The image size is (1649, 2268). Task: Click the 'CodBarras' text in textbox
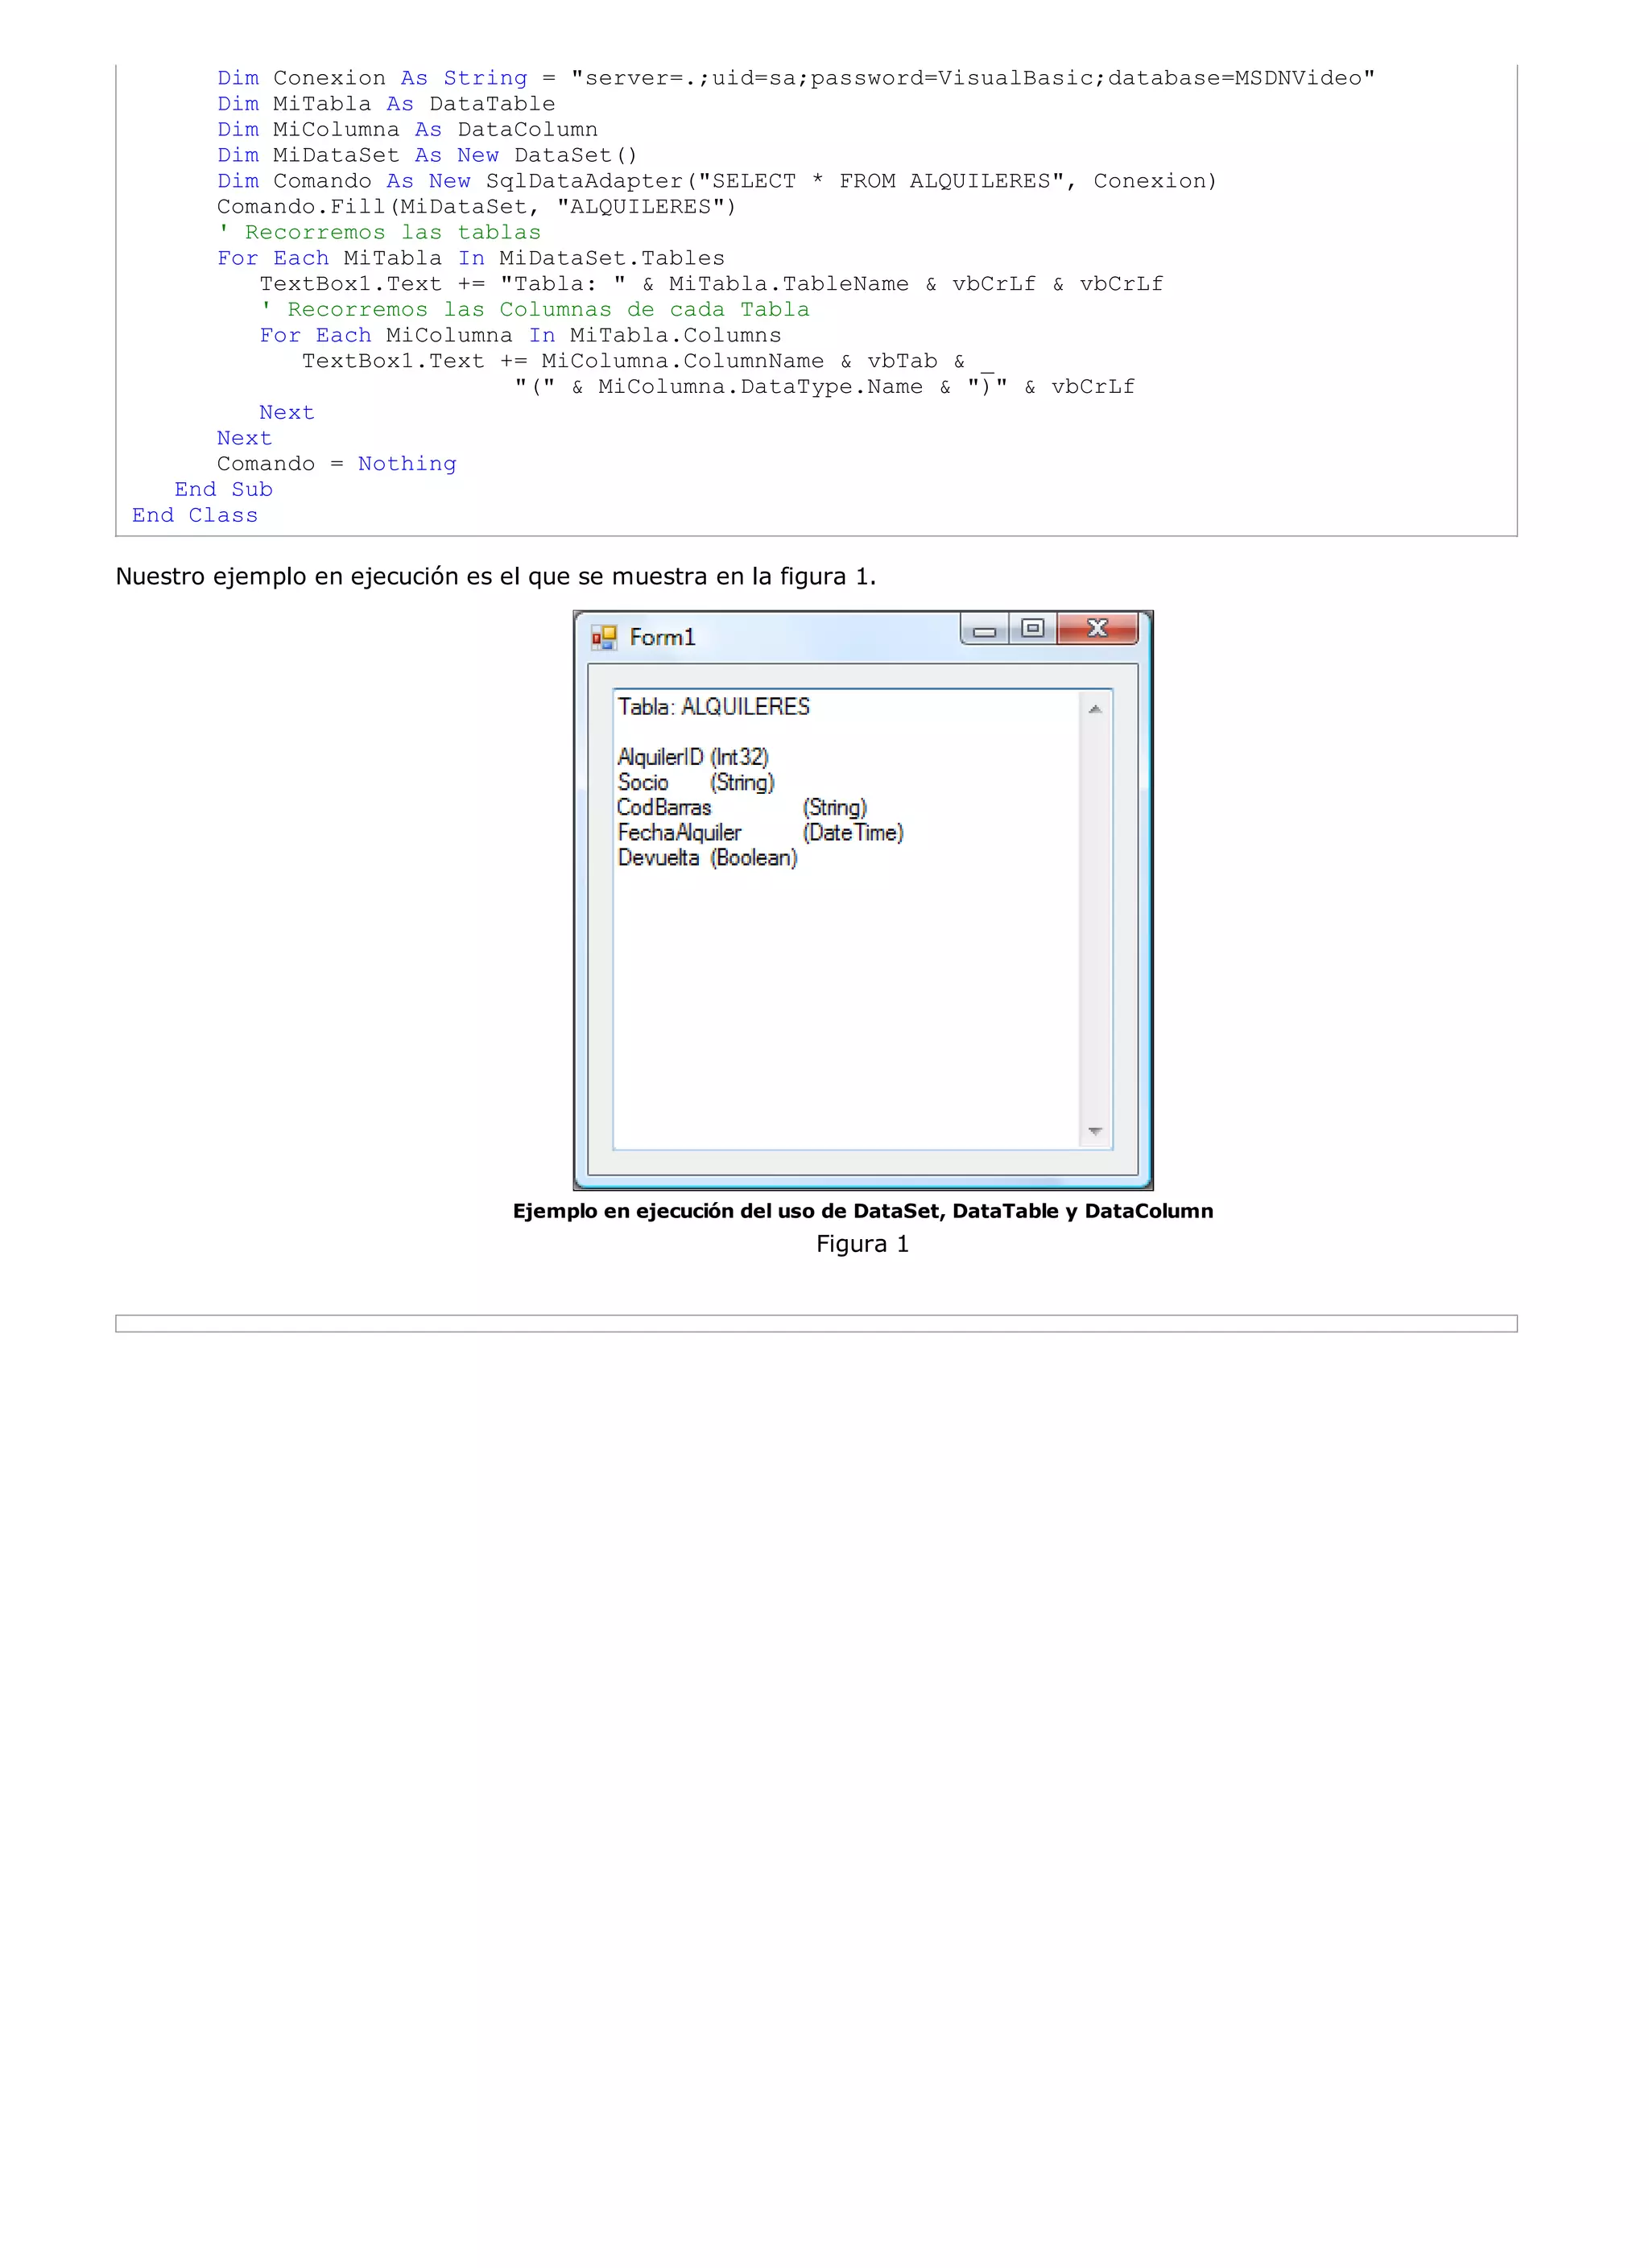click(664, 807)
